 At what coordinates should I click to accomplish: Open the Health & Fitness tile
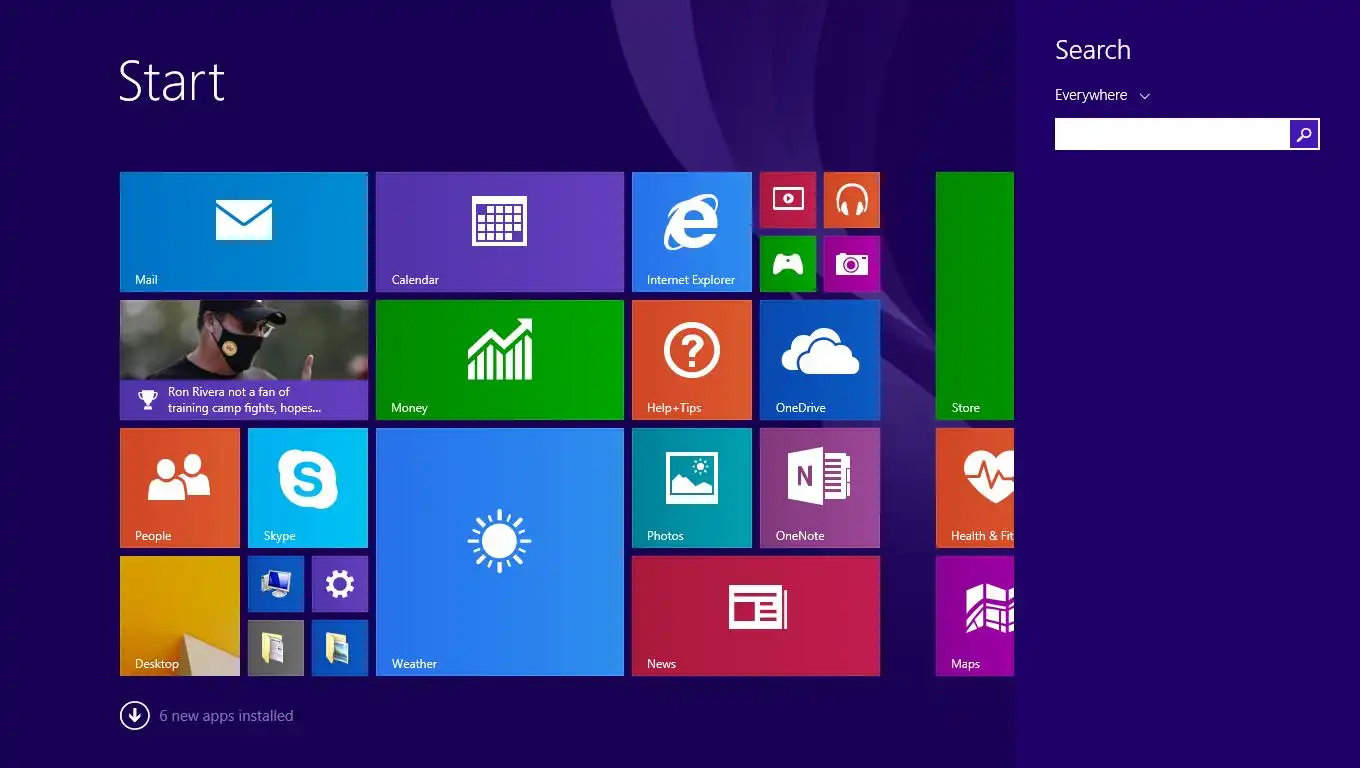[975, 488]
